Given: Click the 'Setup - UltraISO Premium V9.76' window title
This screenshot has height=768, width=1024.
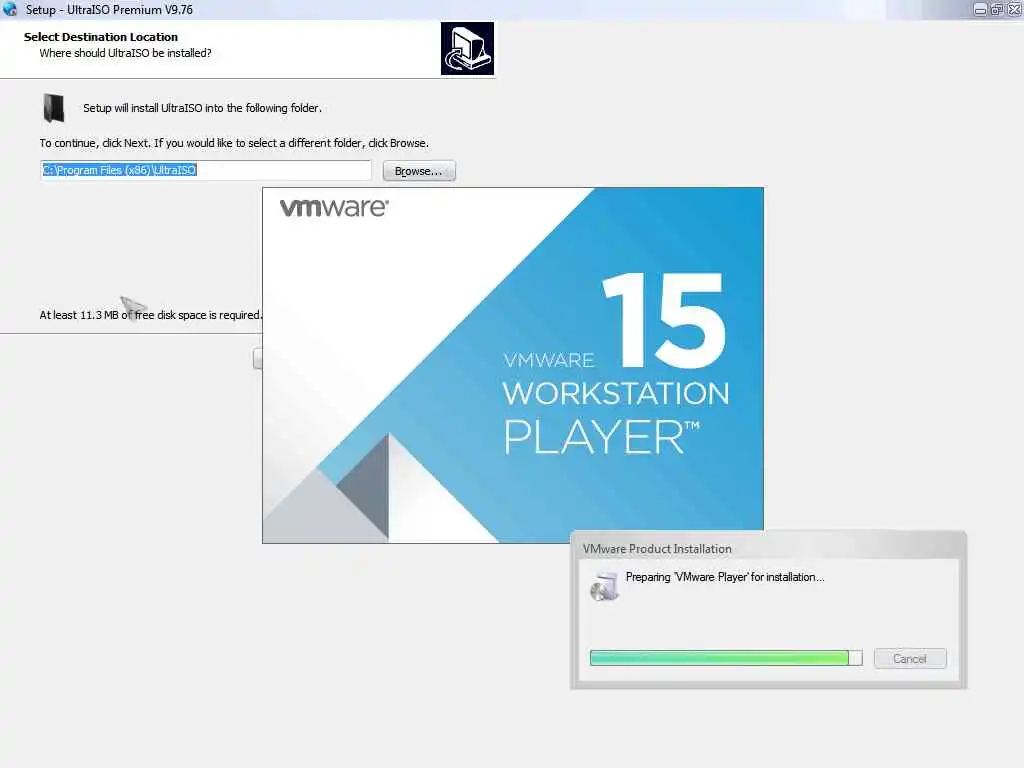Looking at the screenshot, I should pos(109,10).
